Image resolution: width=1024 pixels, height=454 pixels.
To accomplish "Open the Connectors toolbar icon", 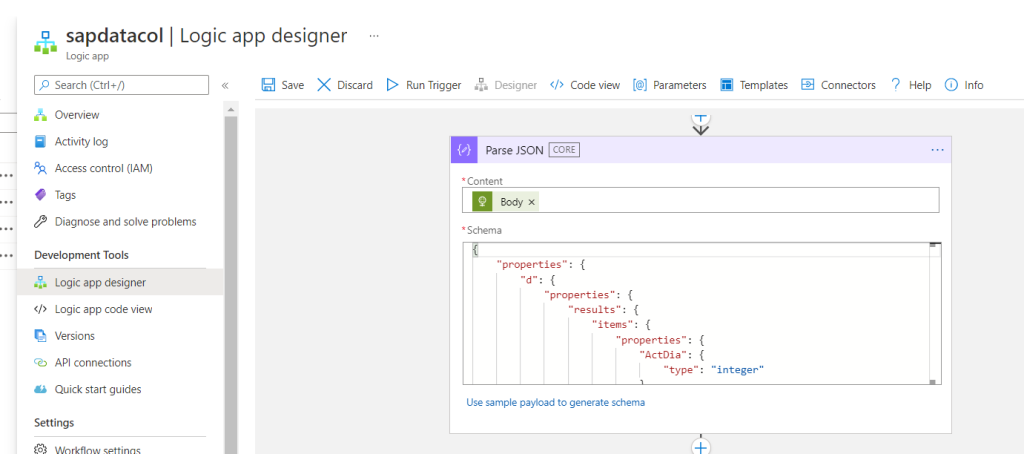I will pos(808,85).
